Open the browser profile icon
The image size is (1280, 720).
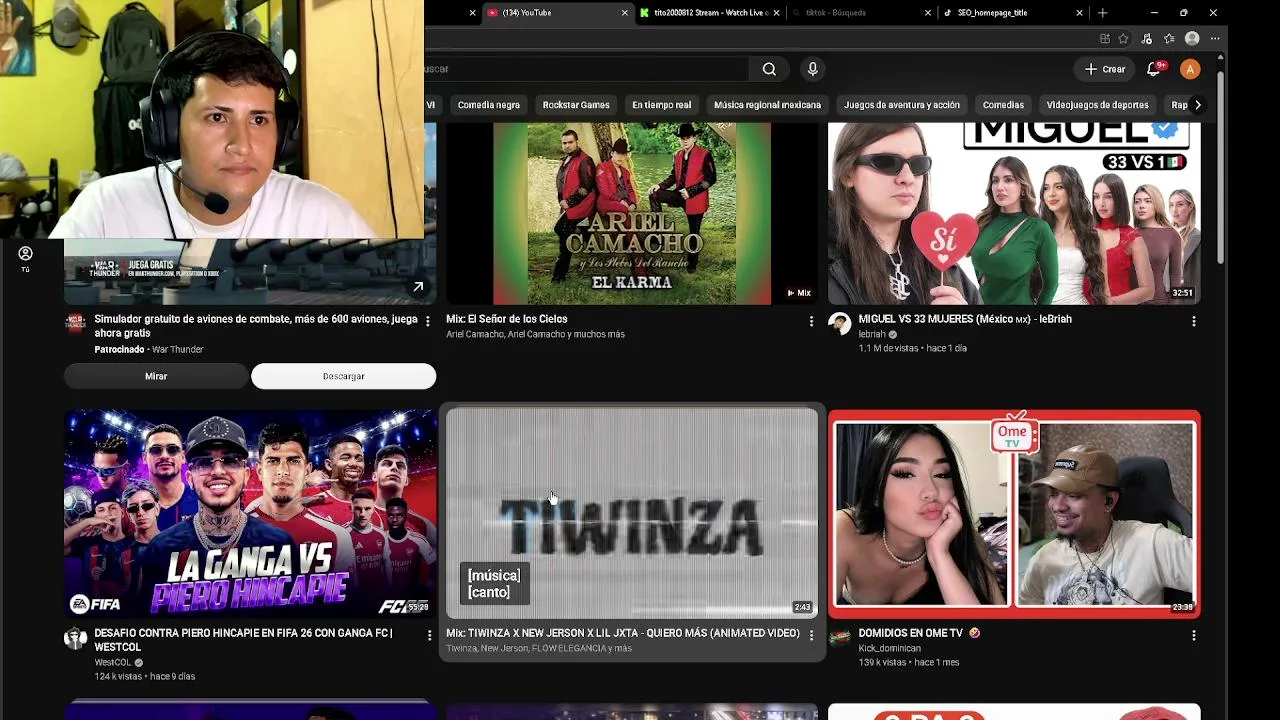coord(1192,39)
